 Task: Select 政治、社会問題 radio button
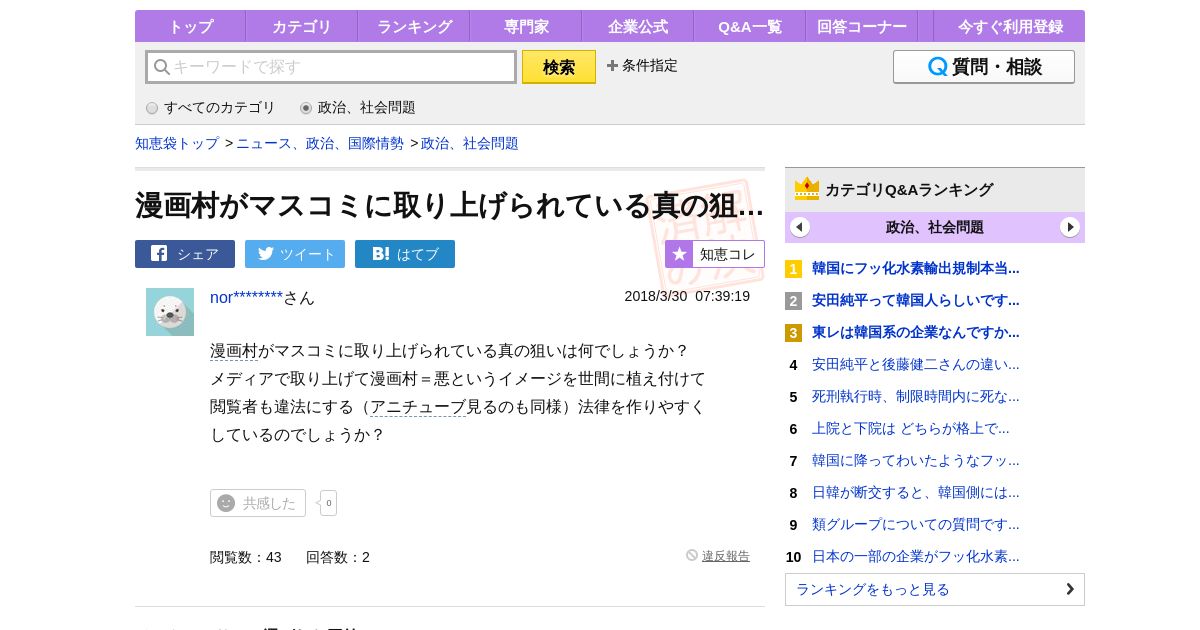[306, 108]
